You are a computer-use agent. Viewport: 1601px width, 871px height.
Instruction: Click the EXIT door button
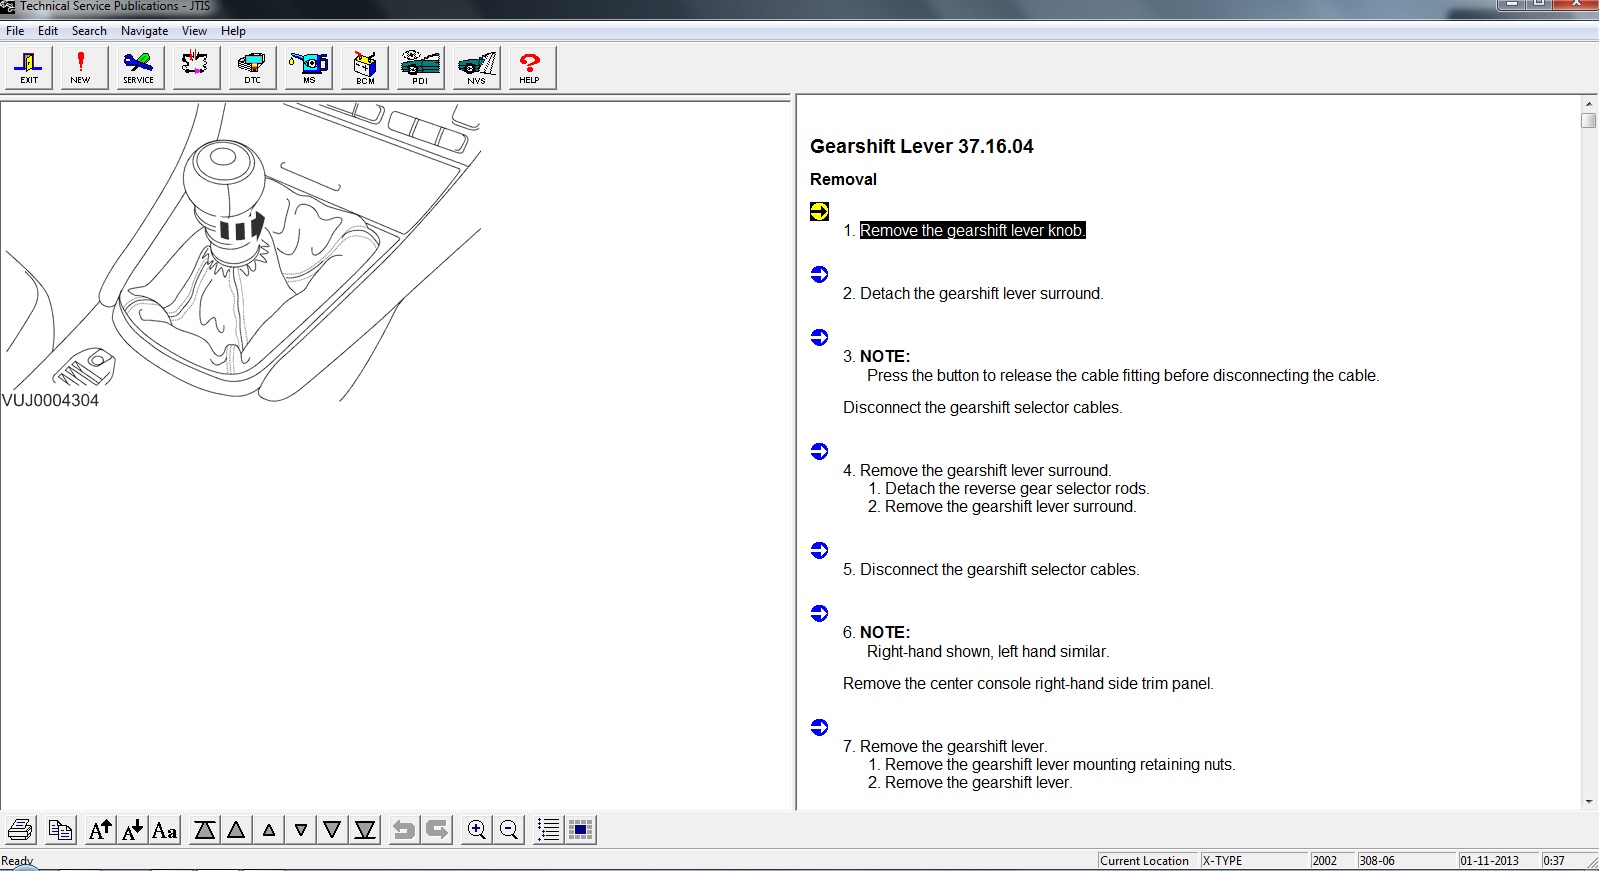[x=29, y=68]
